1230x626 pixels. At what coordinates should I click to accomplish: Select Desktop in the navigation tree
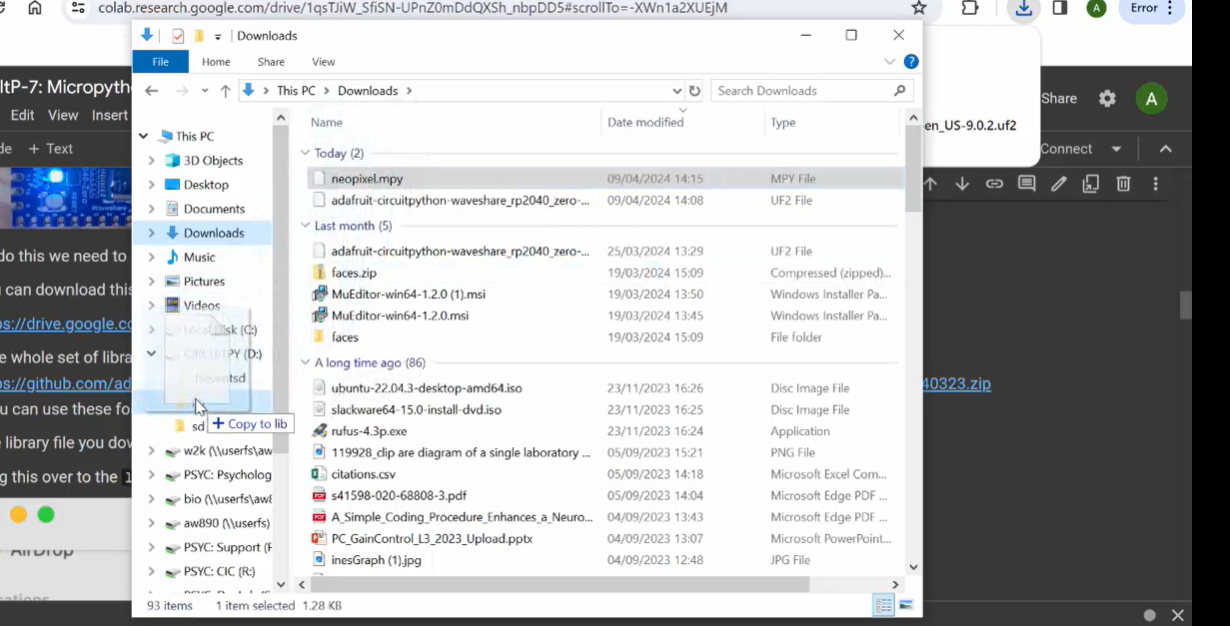coord(206,185)
